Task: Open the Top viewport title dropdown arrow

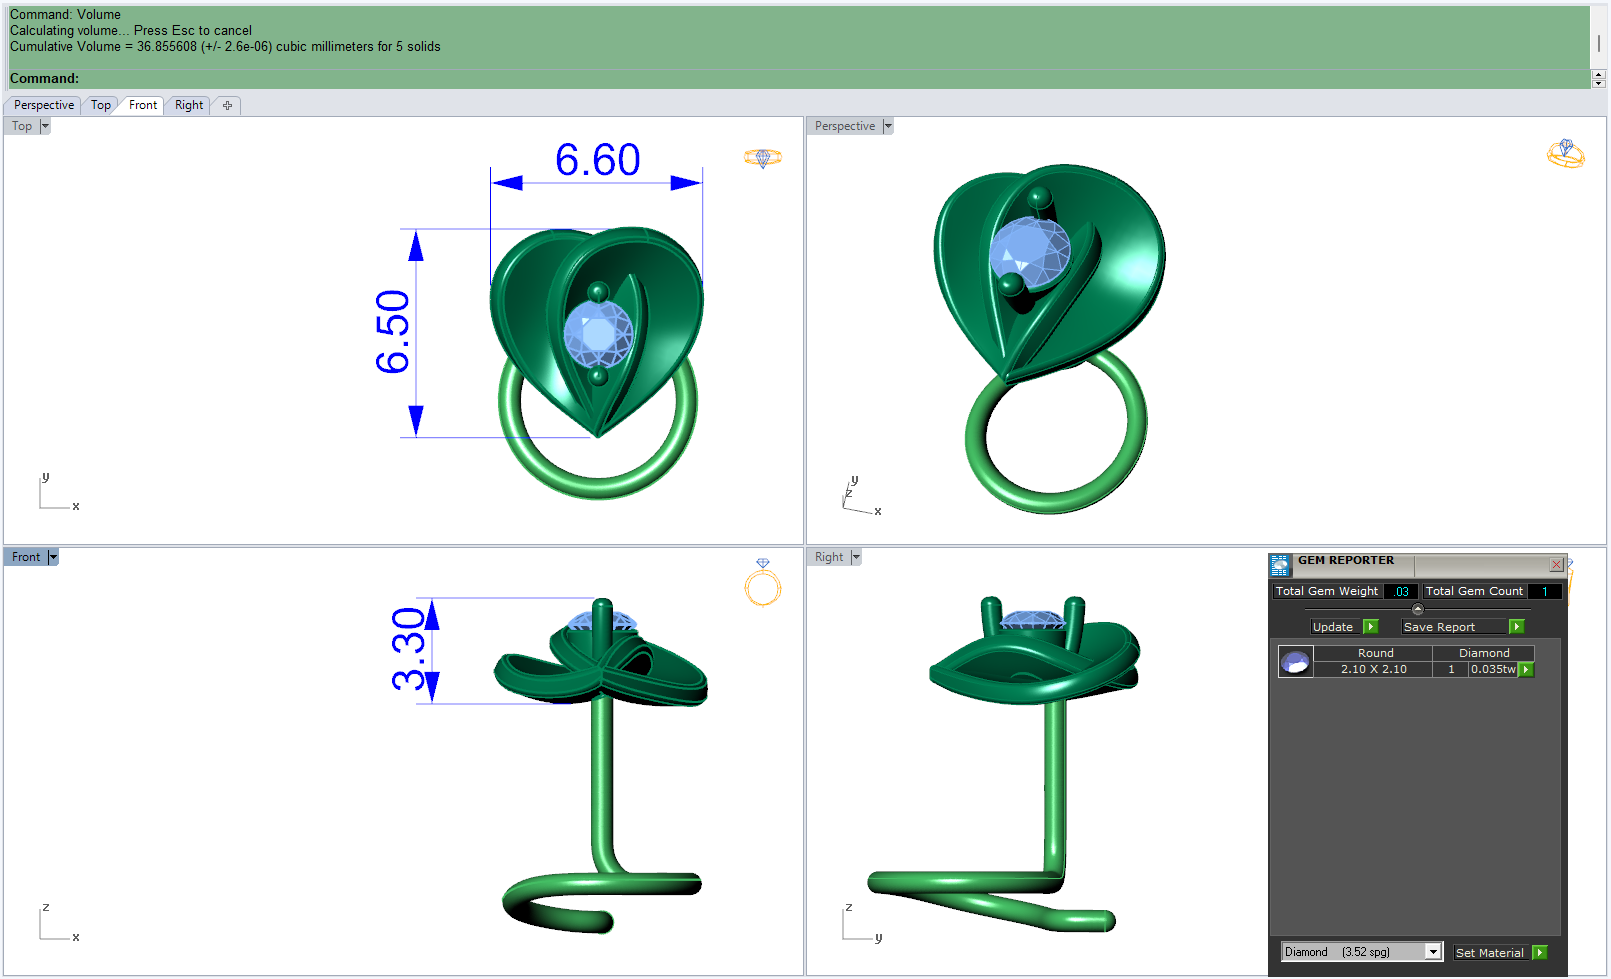Action: coord(45,126)
